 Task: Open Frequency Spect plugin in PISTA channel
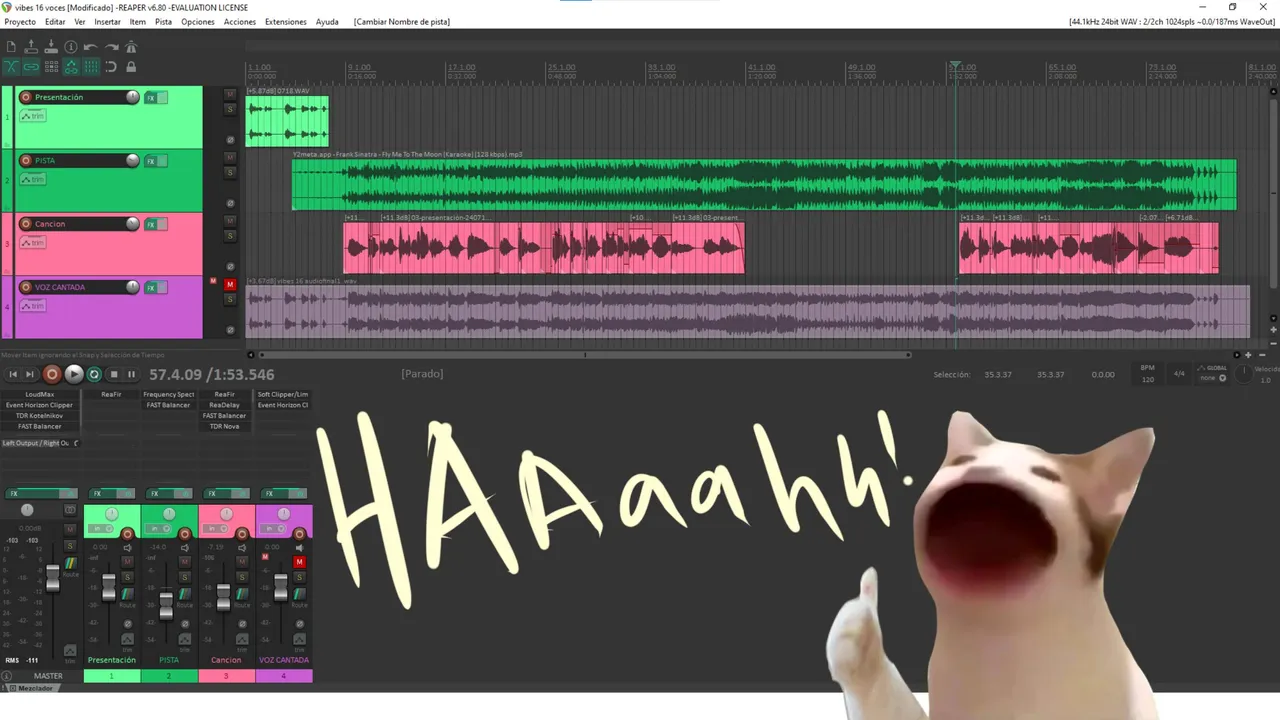168,394
